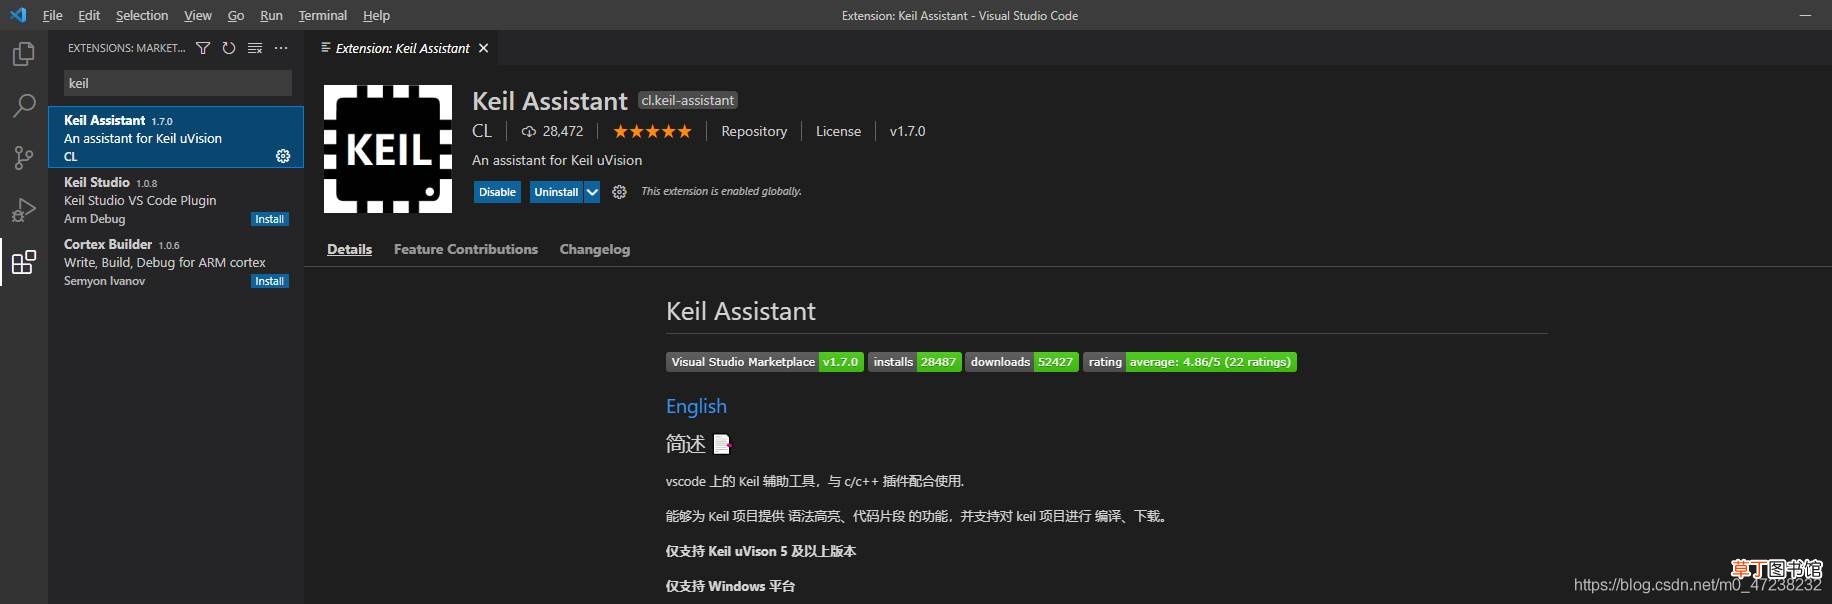Click the rating average 4.86/5 badge
This screenshot has width=1832, height=604.
coord(1190,362)
